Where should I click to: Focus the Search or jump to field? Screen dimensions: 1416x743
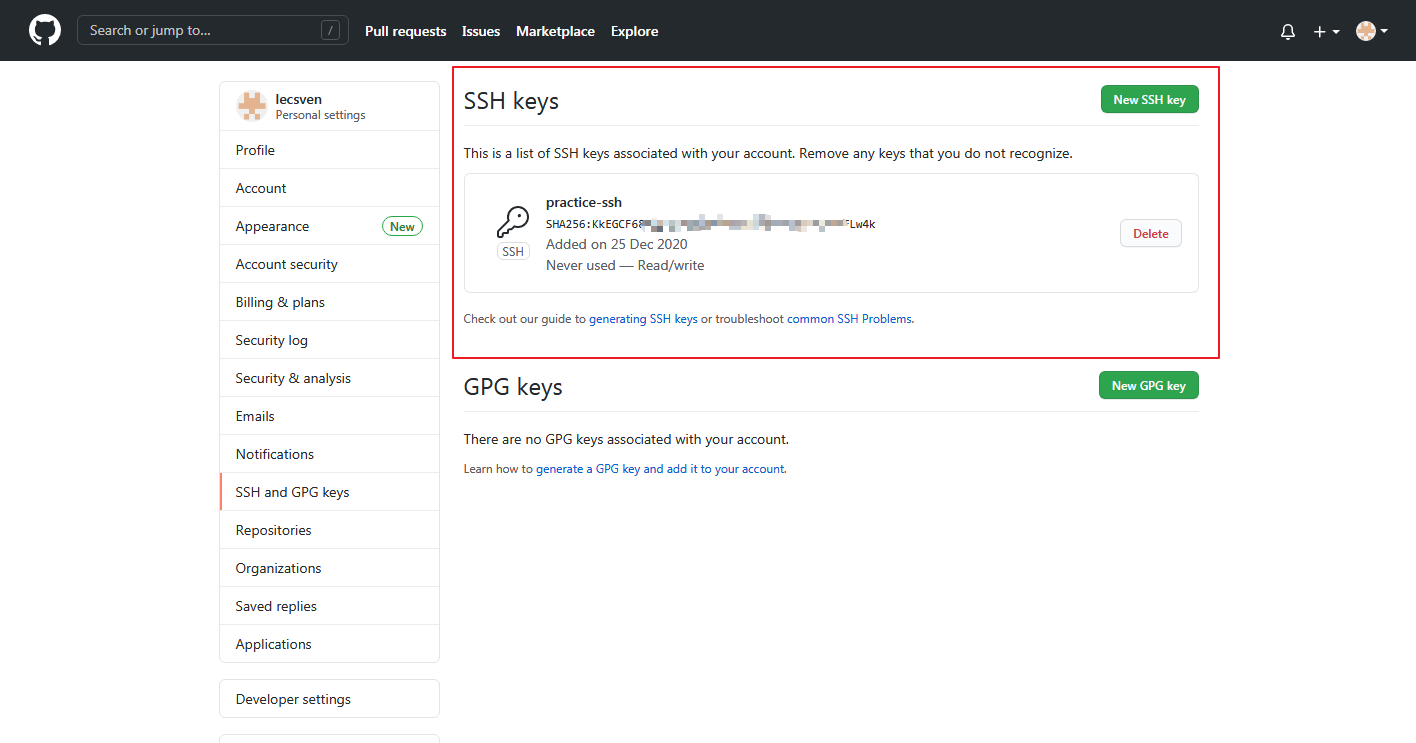point(213,30)
